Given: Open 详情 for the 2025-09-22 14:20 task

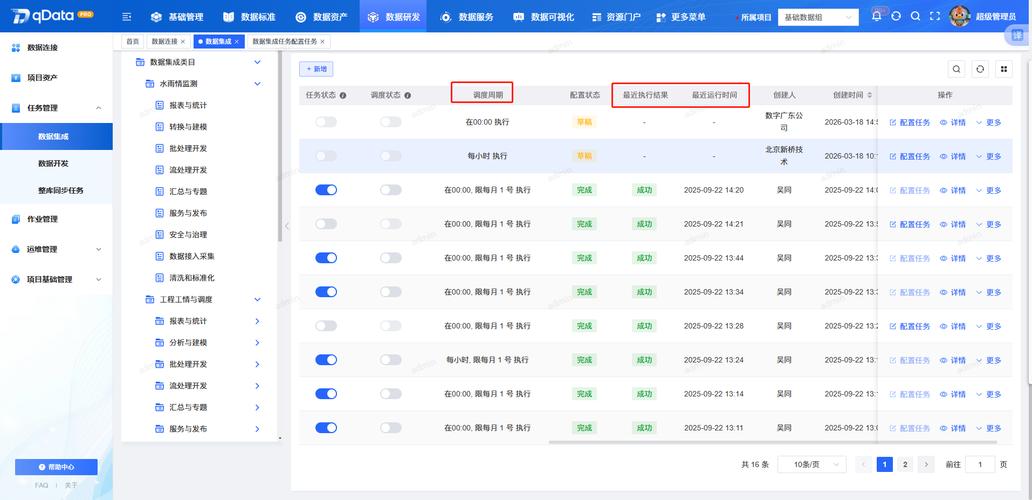Looking at the screenshot, I should [953, 190].
